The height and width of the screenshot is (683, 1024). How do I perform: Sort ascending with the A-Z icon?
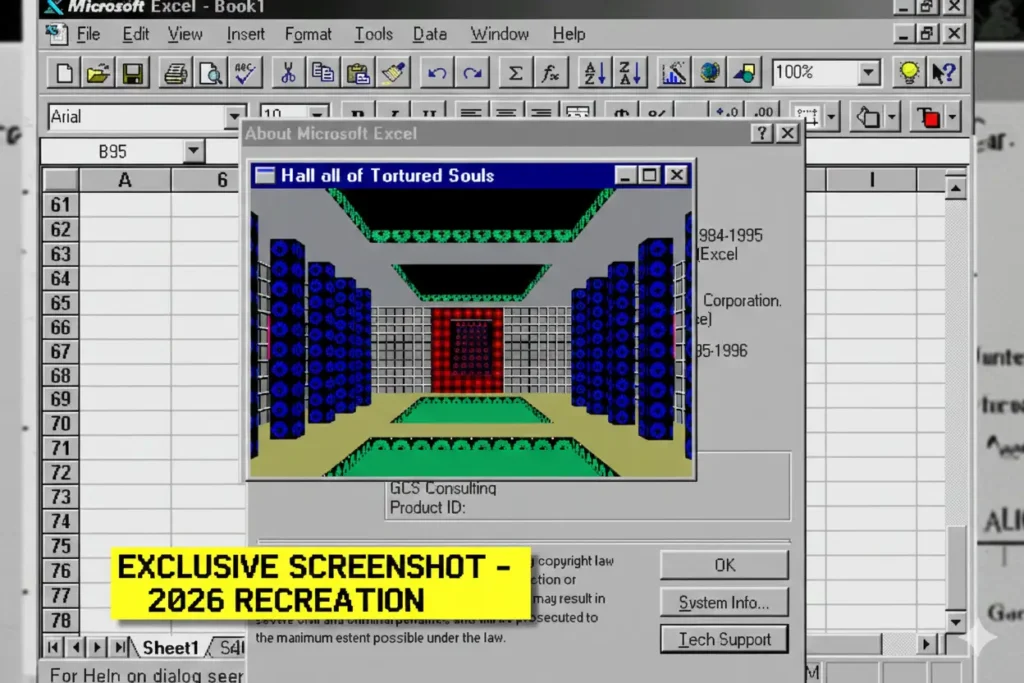[595, 73]
